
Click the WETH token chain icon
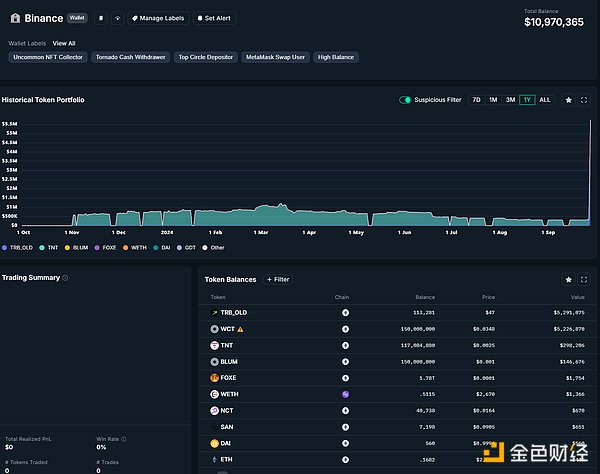345,394
